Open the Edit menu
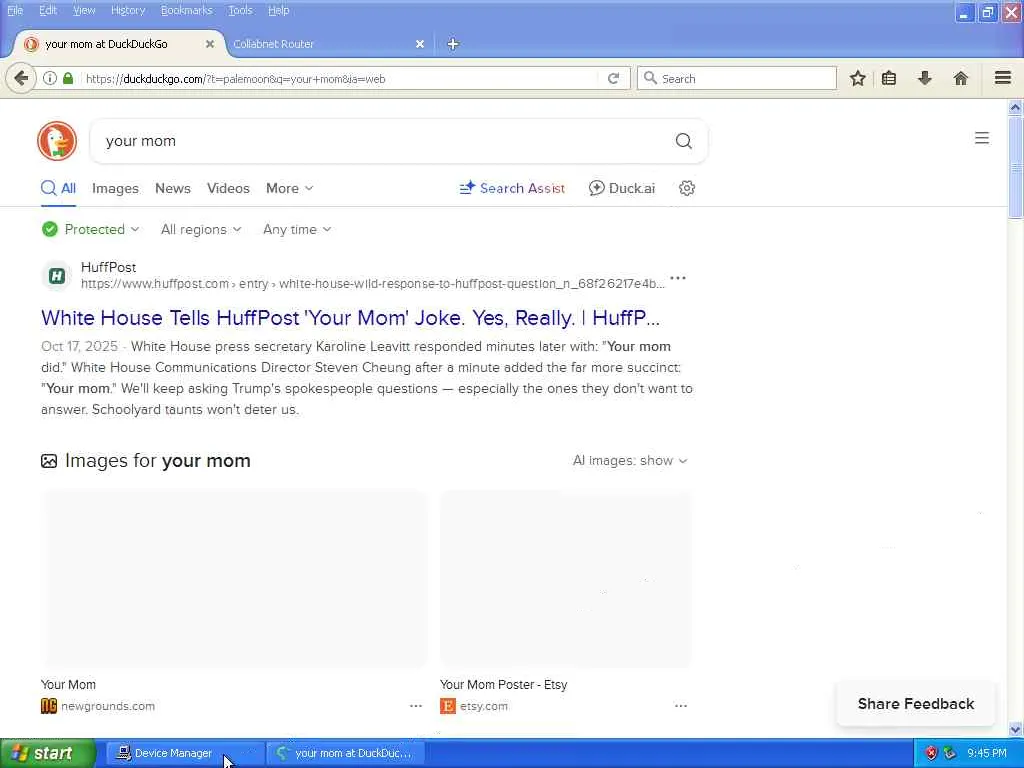The image size is (1024, 768). point(48,10)
